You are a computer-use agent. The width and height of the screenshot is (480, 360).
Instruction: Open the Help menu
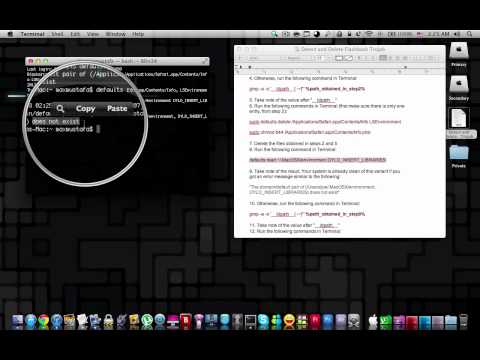[138, 34]
